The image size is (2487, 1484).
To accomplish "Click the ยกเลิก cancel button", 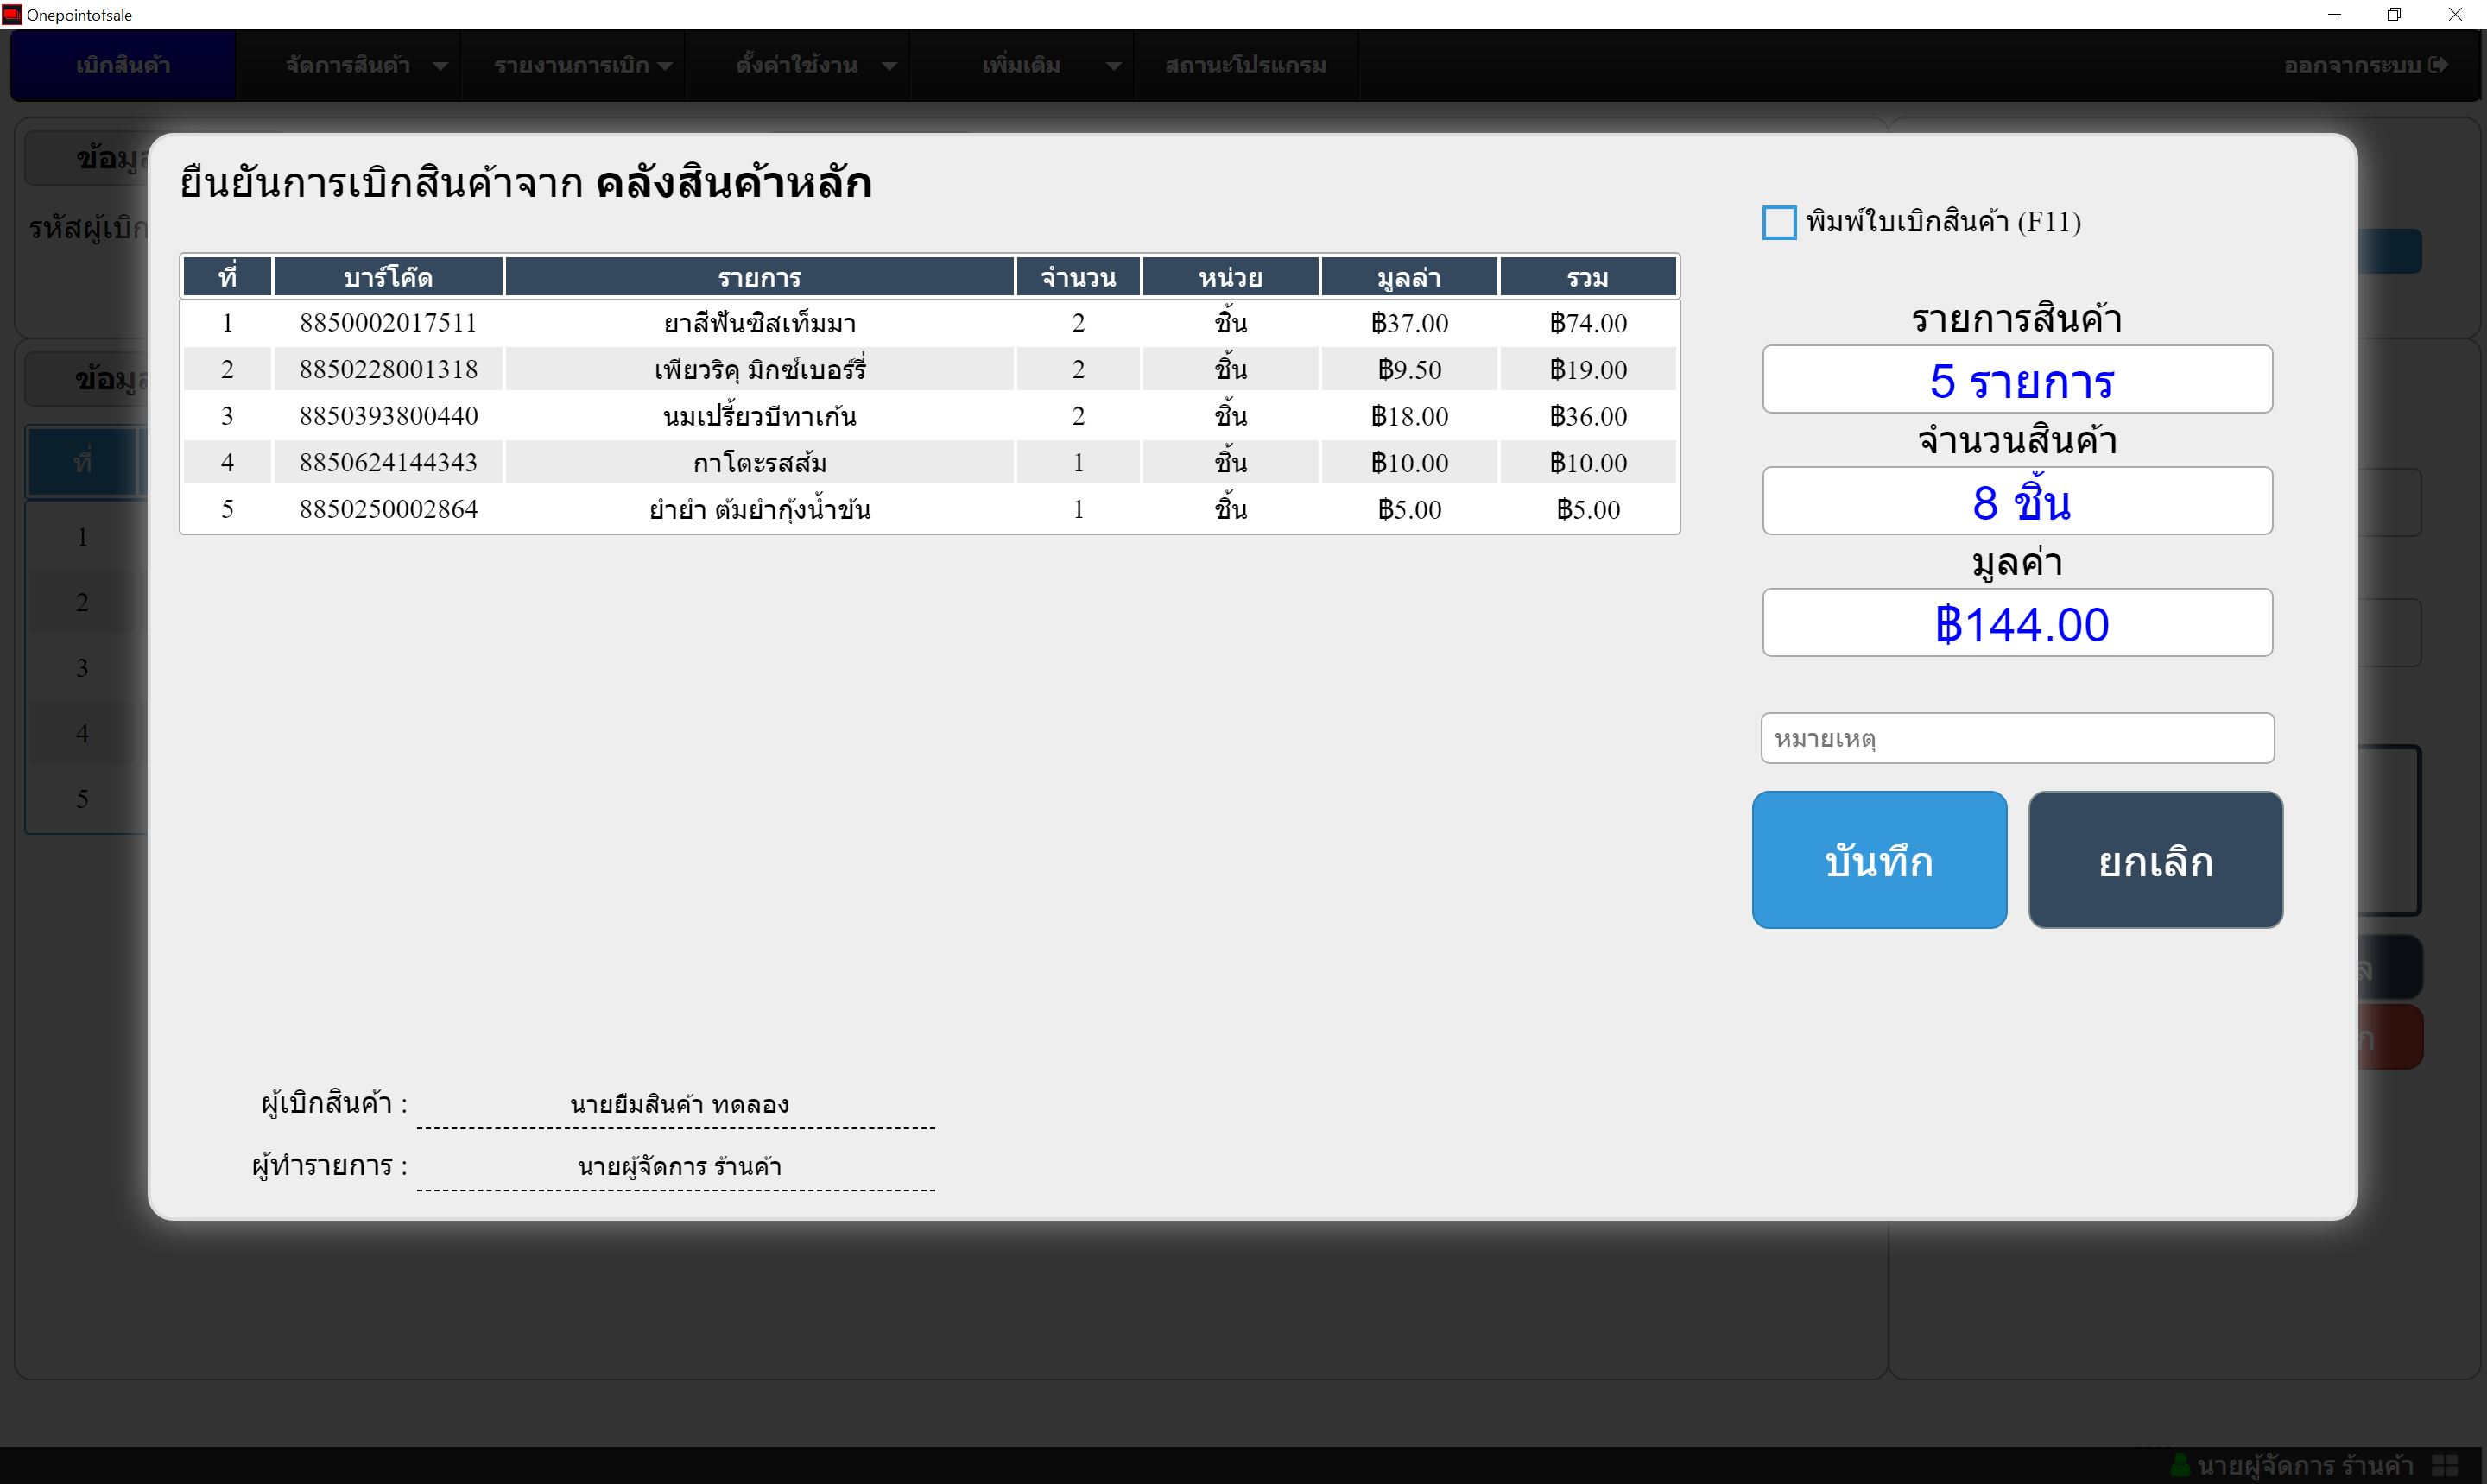I will pyautogui.click(x=2155, y=860).
